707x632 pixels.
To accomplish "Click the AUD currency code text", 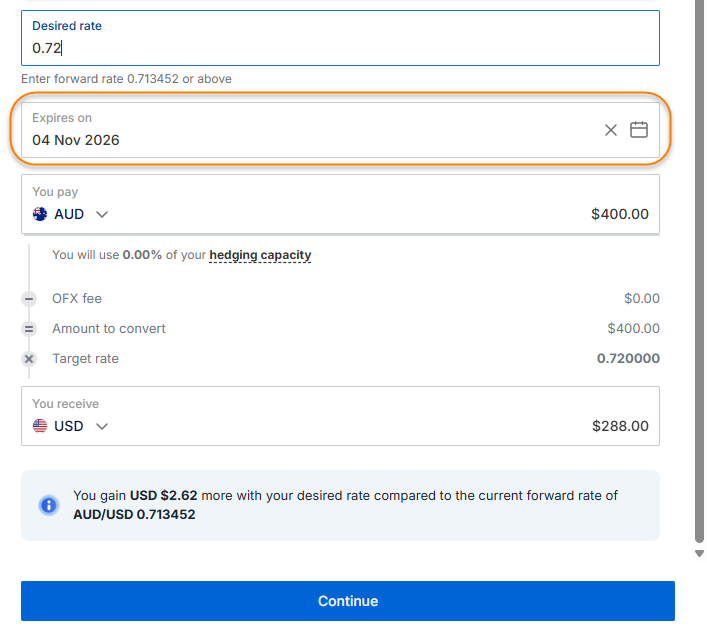I will (x=69, y=214).
